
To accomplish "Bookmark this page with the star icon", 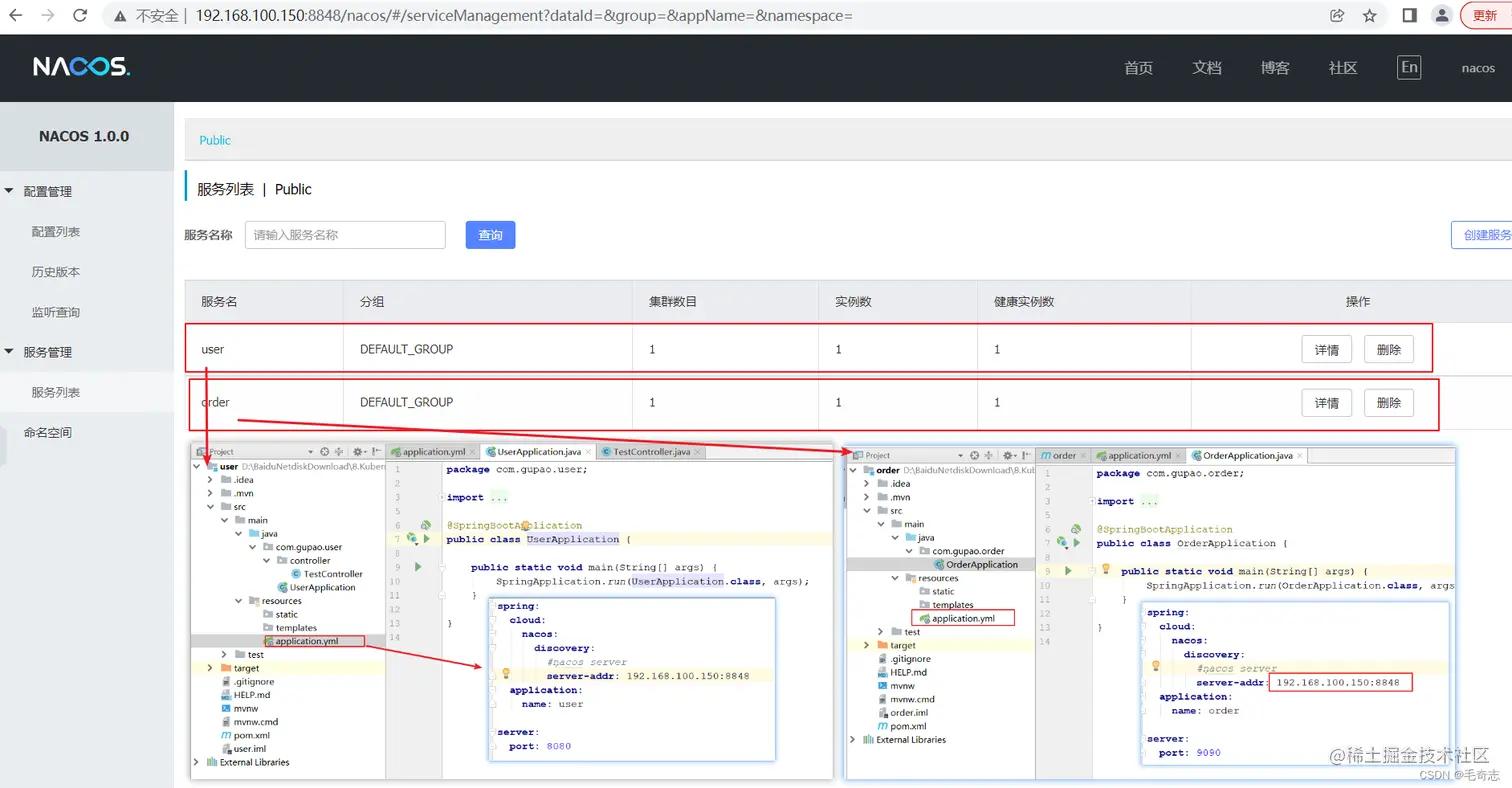I will tap(1370, 16).
